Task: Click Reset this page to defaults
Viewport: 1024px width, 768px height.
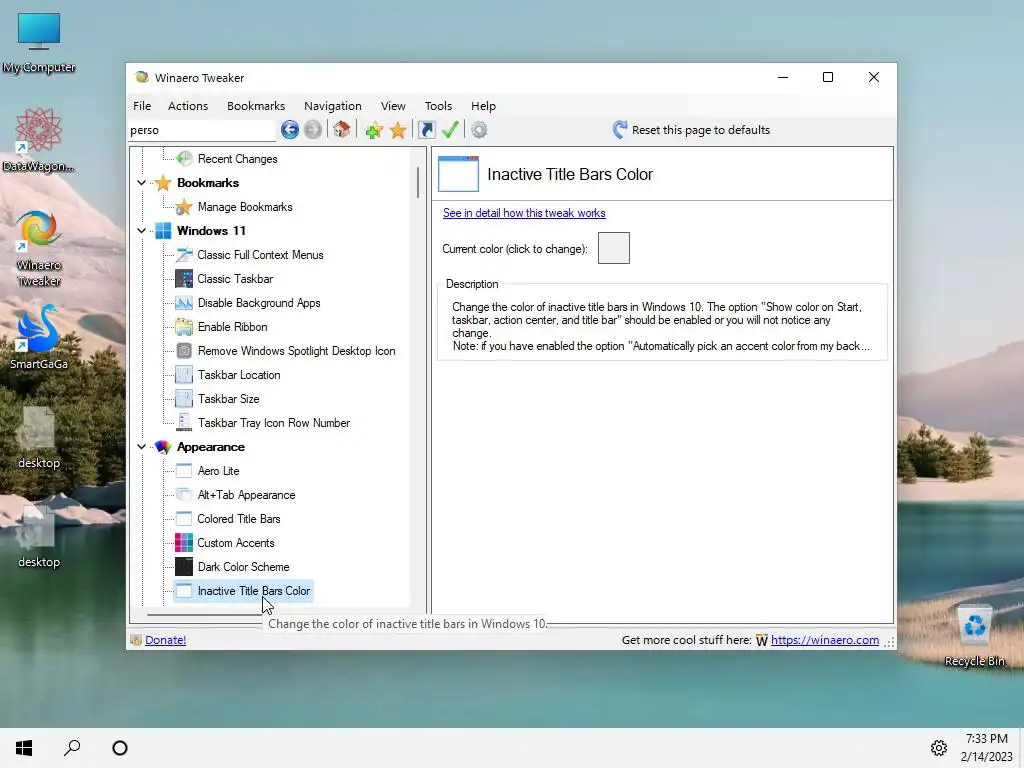Action: pos(692,130)
